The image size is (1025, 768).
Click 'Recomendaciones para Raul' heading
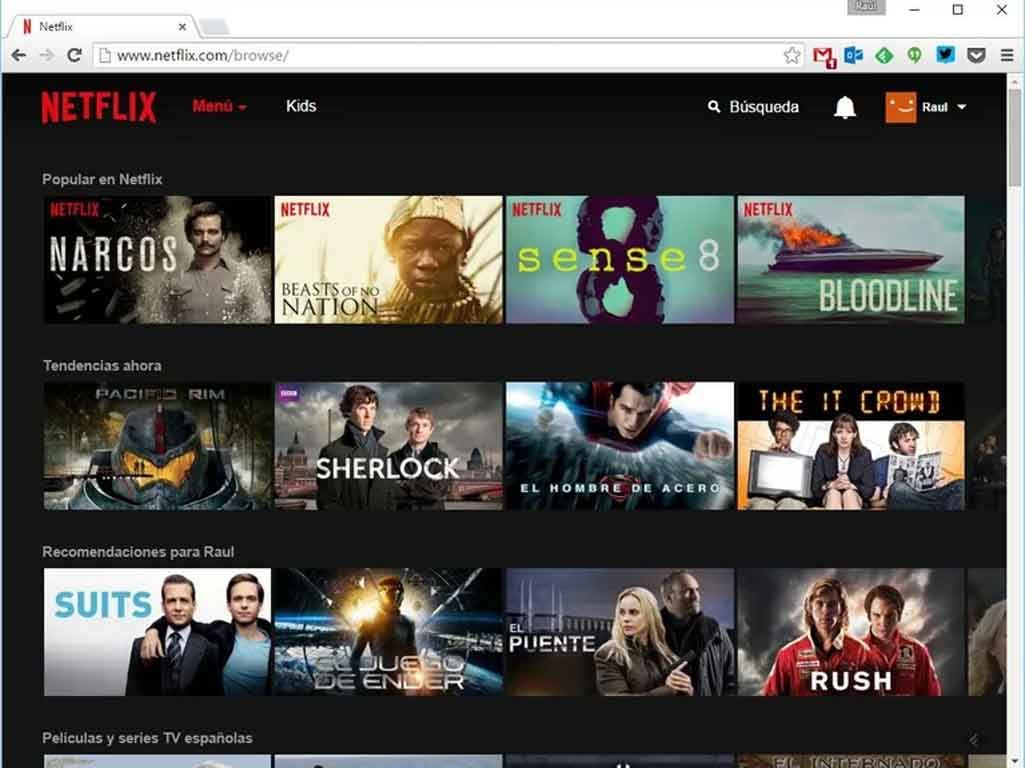click(x=138, y=552)
